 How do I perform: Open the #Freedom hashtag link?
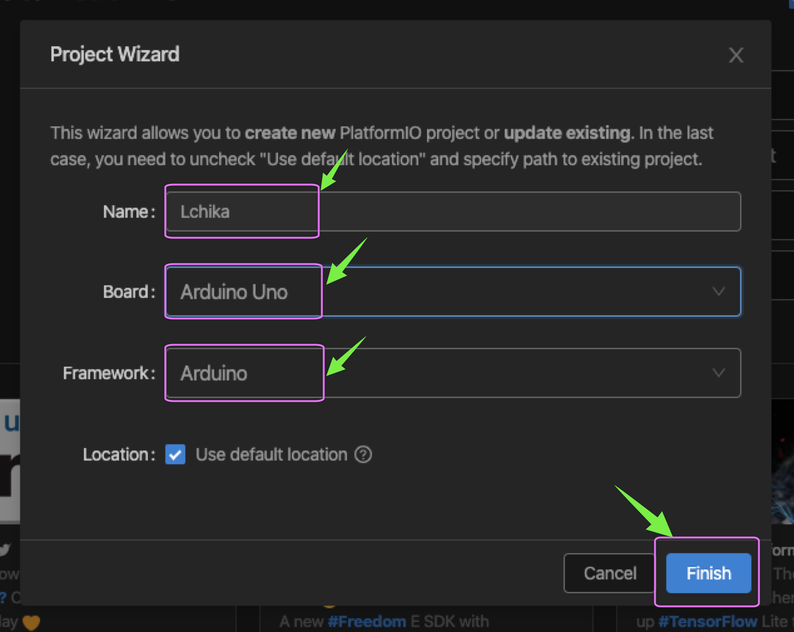point(366,621)
